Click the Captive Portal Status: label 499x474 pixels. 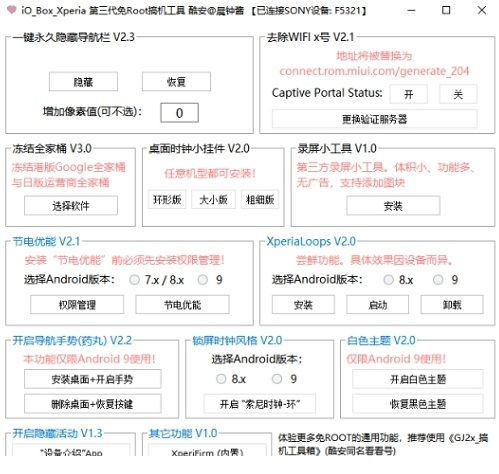[x=327, y=93]
